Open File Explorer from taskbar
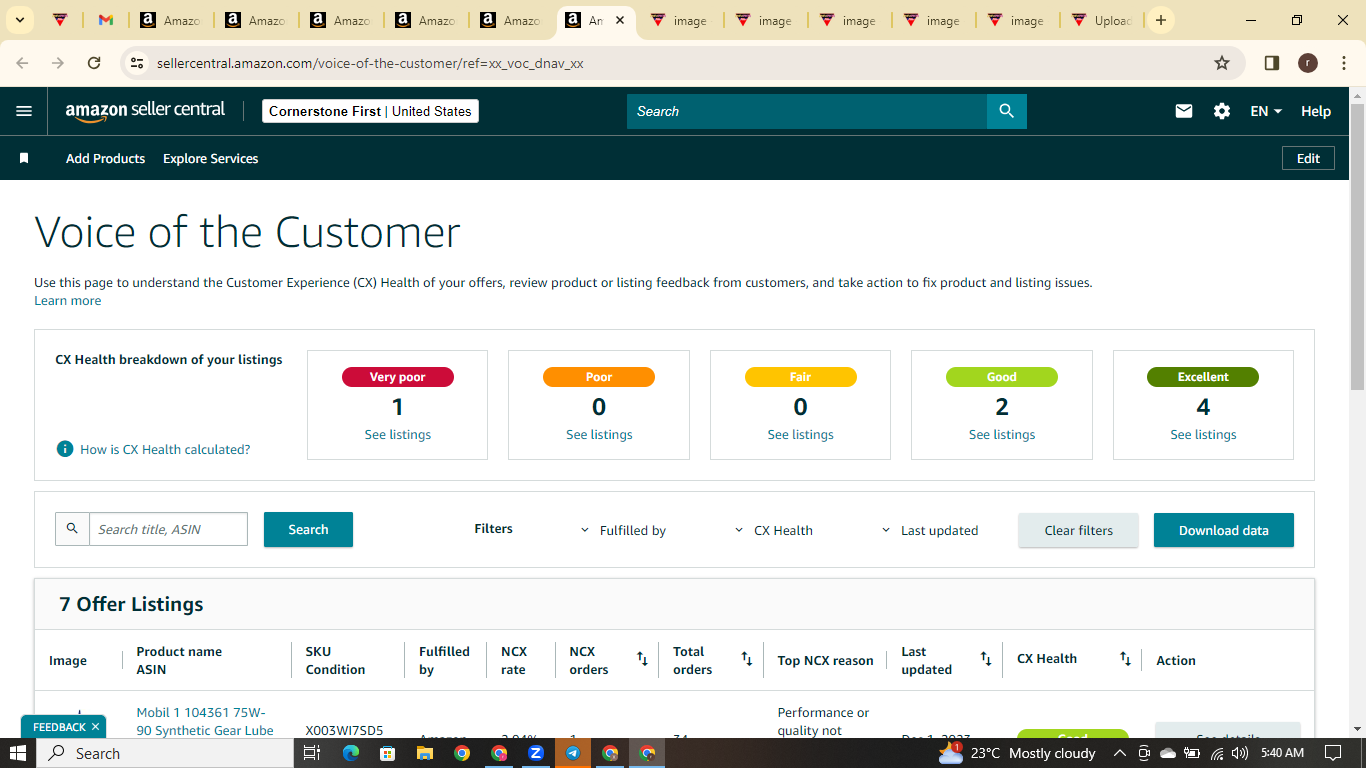Viewport: 1366px width, 768px height. tap(424, 753)
